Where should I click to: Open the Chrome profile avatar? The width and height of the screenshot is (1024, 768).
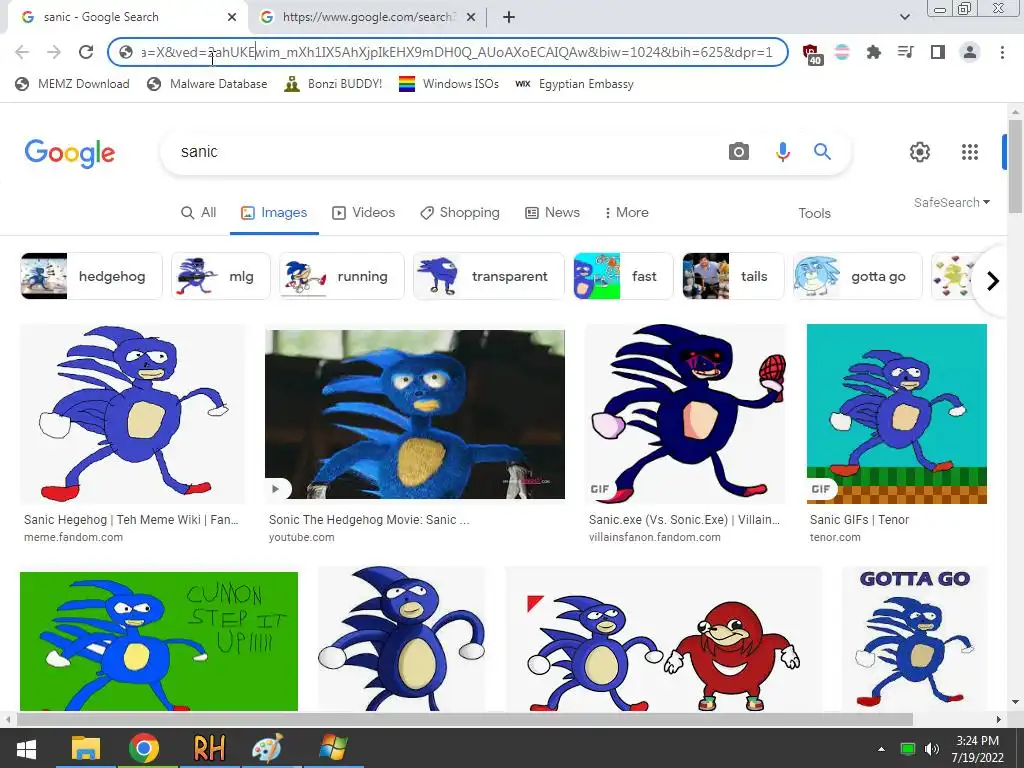click(x=970, y=52)
